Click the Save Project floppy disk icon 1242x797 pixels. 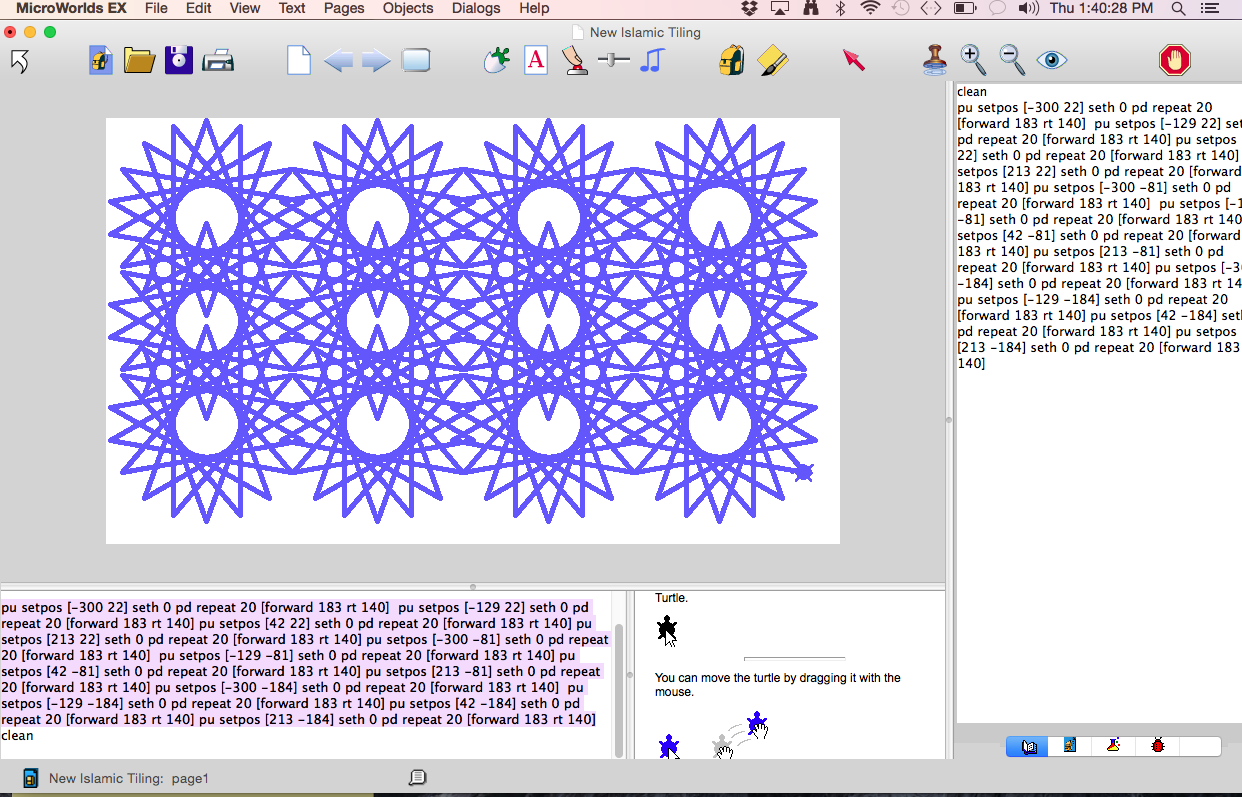(x=179, y=61)
